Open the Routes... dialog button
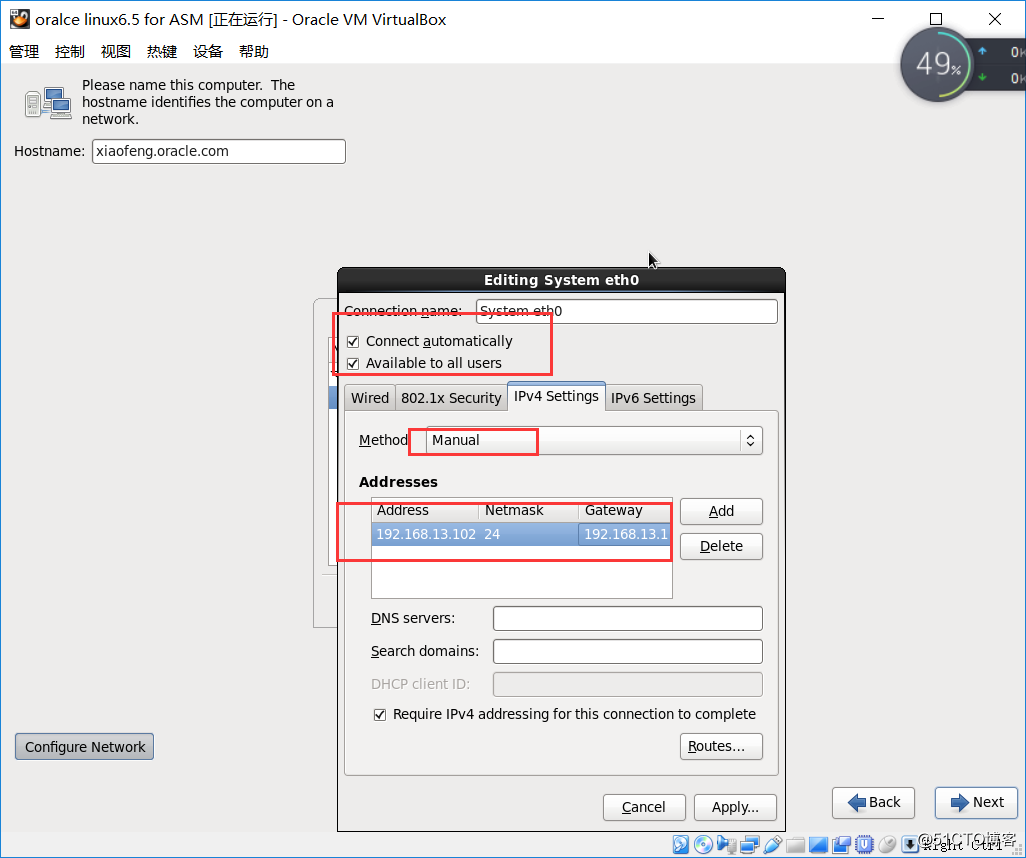The height and width of the screenshot is (858, 1026). point(721,746)
